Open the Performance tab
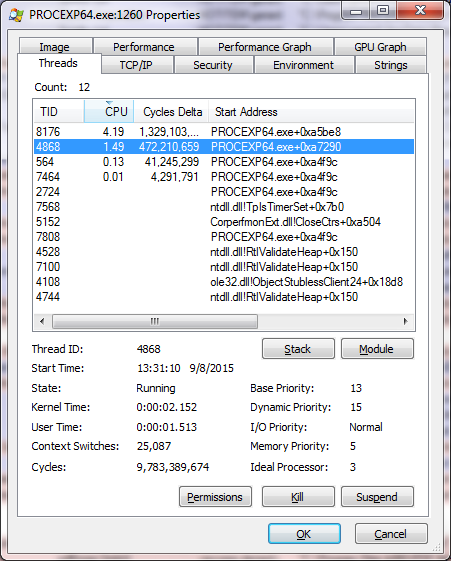Image resolution: width=451 pixels, height=561 pixels. 145,47
